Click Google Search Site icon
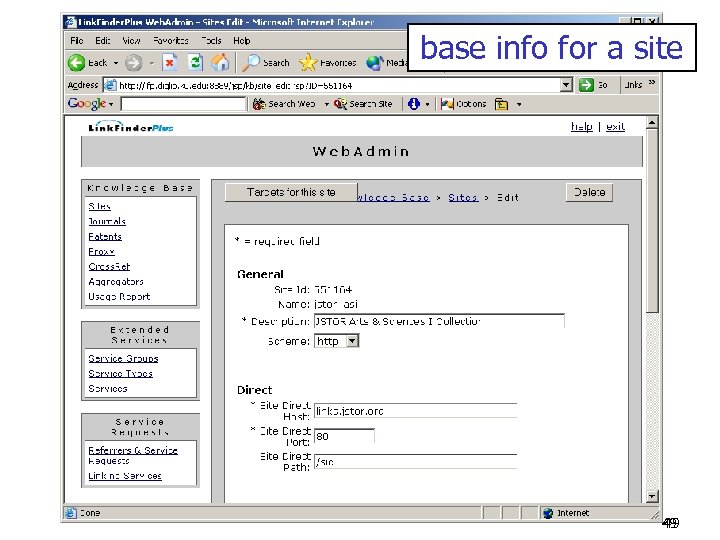The height and width of the screenshot is (540, 720). pyautogui.click(x=340, y=104)
